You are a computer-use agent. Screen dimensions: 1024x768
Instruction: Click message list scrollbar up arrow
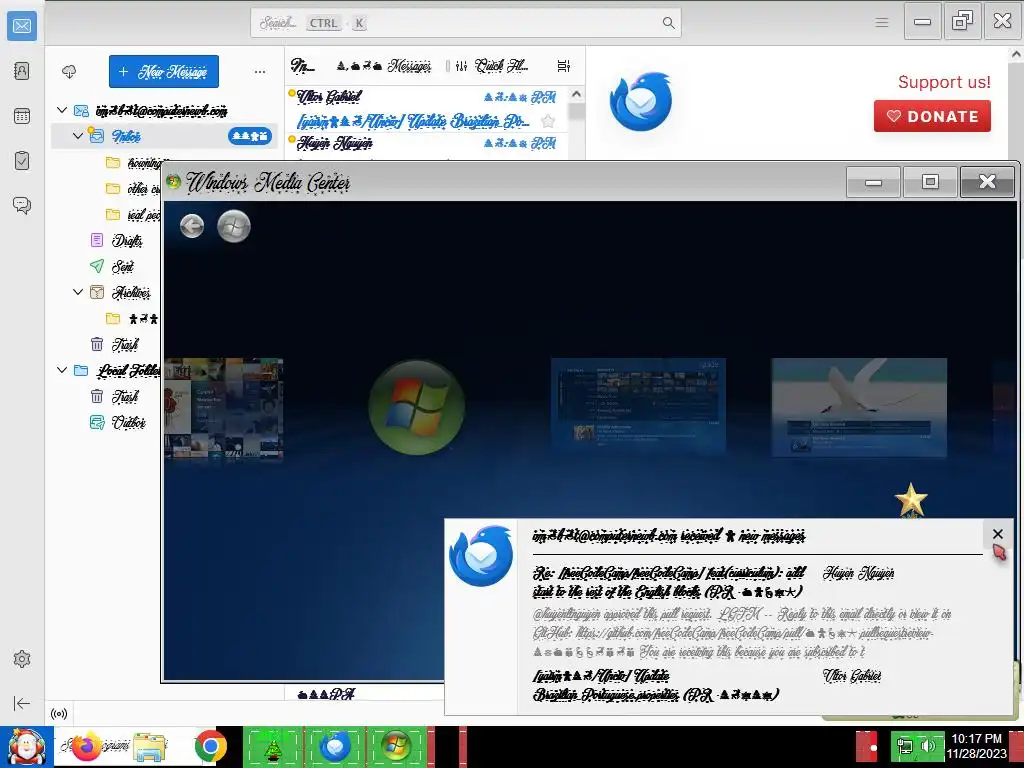click(576, 95)
